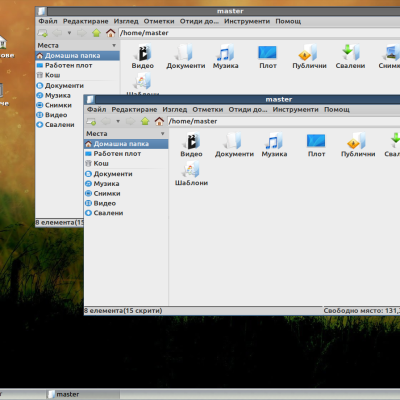Viewport: 400px width, 400px height.
Task: Open Изглед menu in back window
Action: [126, 21]
